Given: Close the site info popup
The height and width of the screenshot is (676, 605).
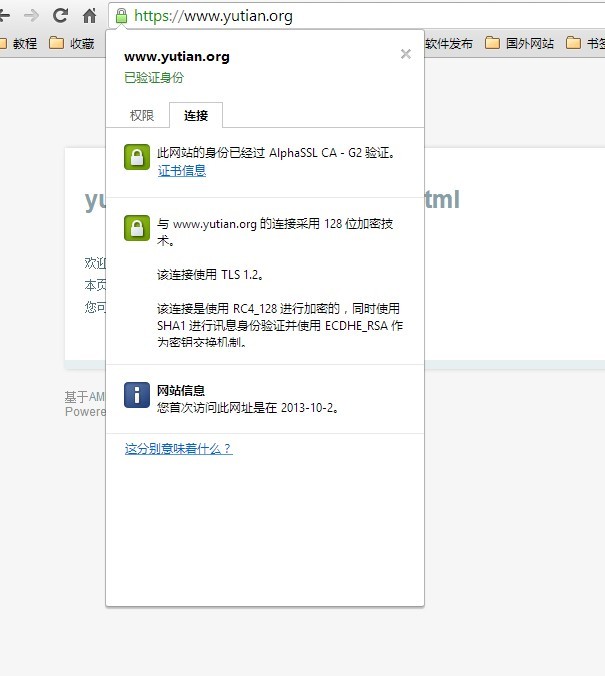Looking at the screenshot, I should [x=405, y=54].
